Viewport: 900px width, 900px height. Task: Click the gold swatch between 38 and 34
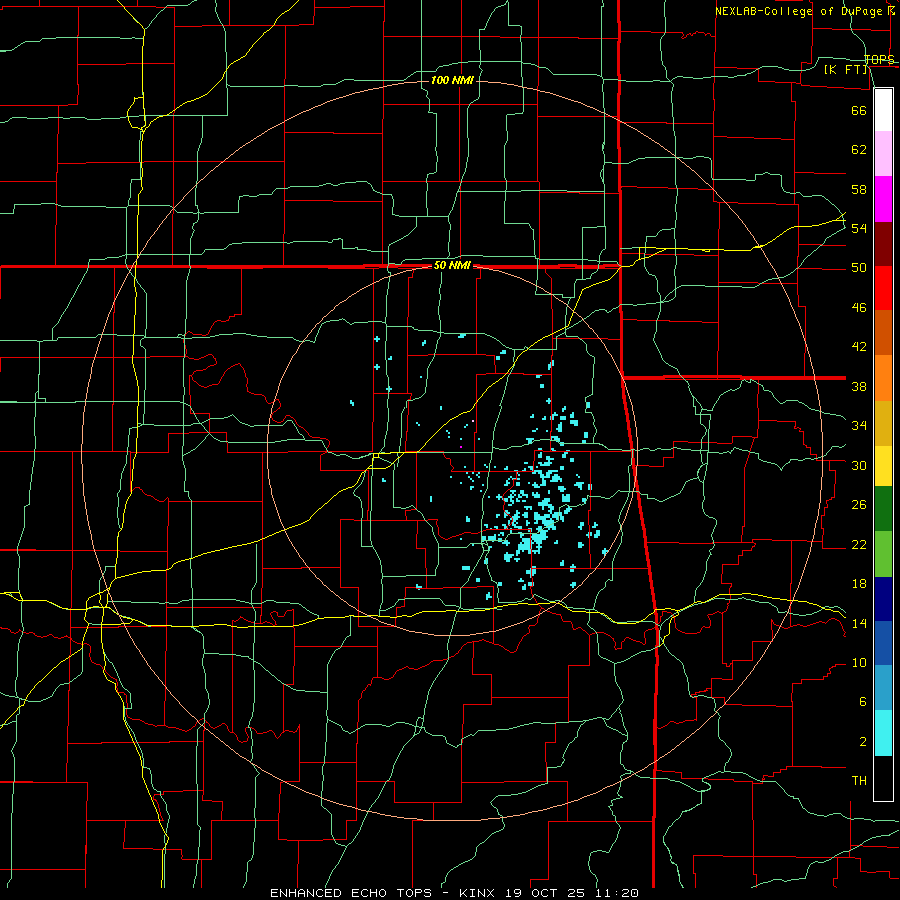(x=883, y=424)
